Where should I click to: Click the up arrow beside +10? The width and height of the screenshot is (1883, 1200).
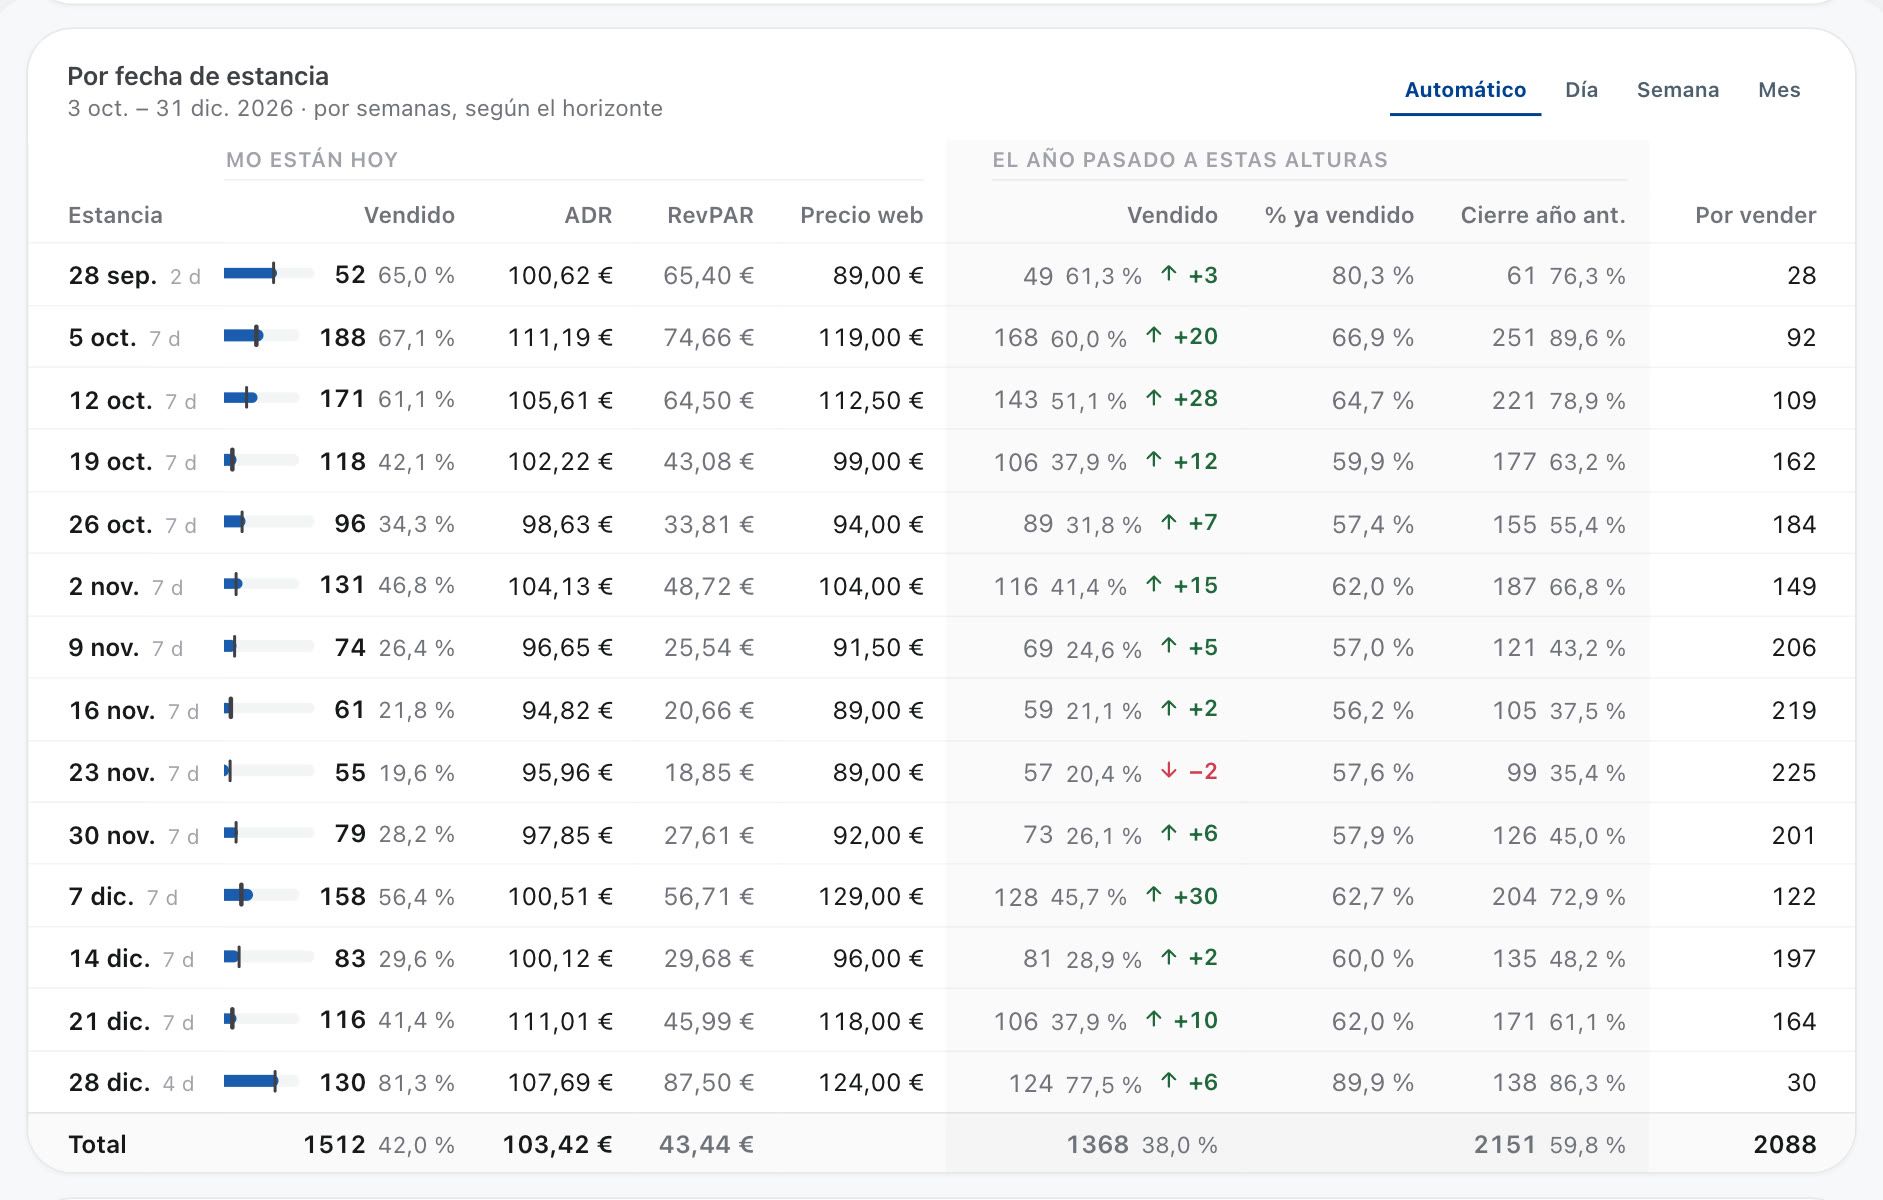(1153, 1020)
